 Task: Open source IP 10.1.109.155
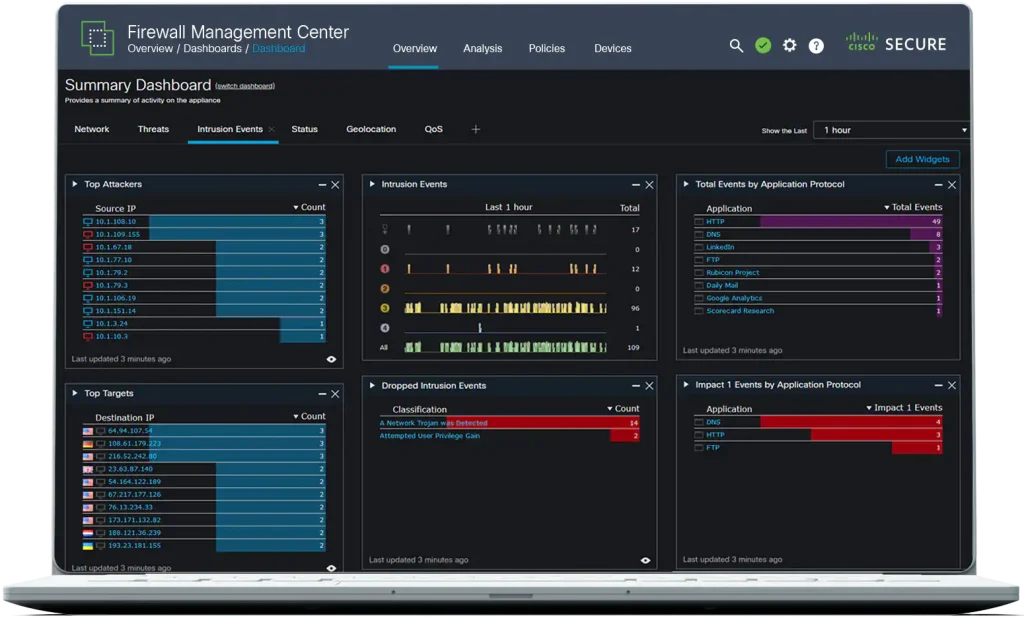pyautogui.click(x=118, y=234)
